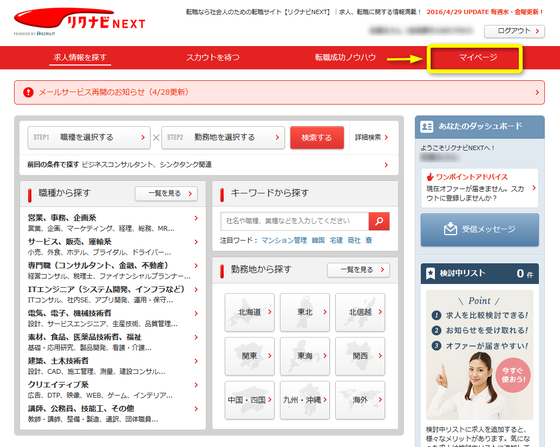This screenshot has width=560, height=447.
Task: Click the 受信メッセージ inbox icon
Action: coord(450,229)
